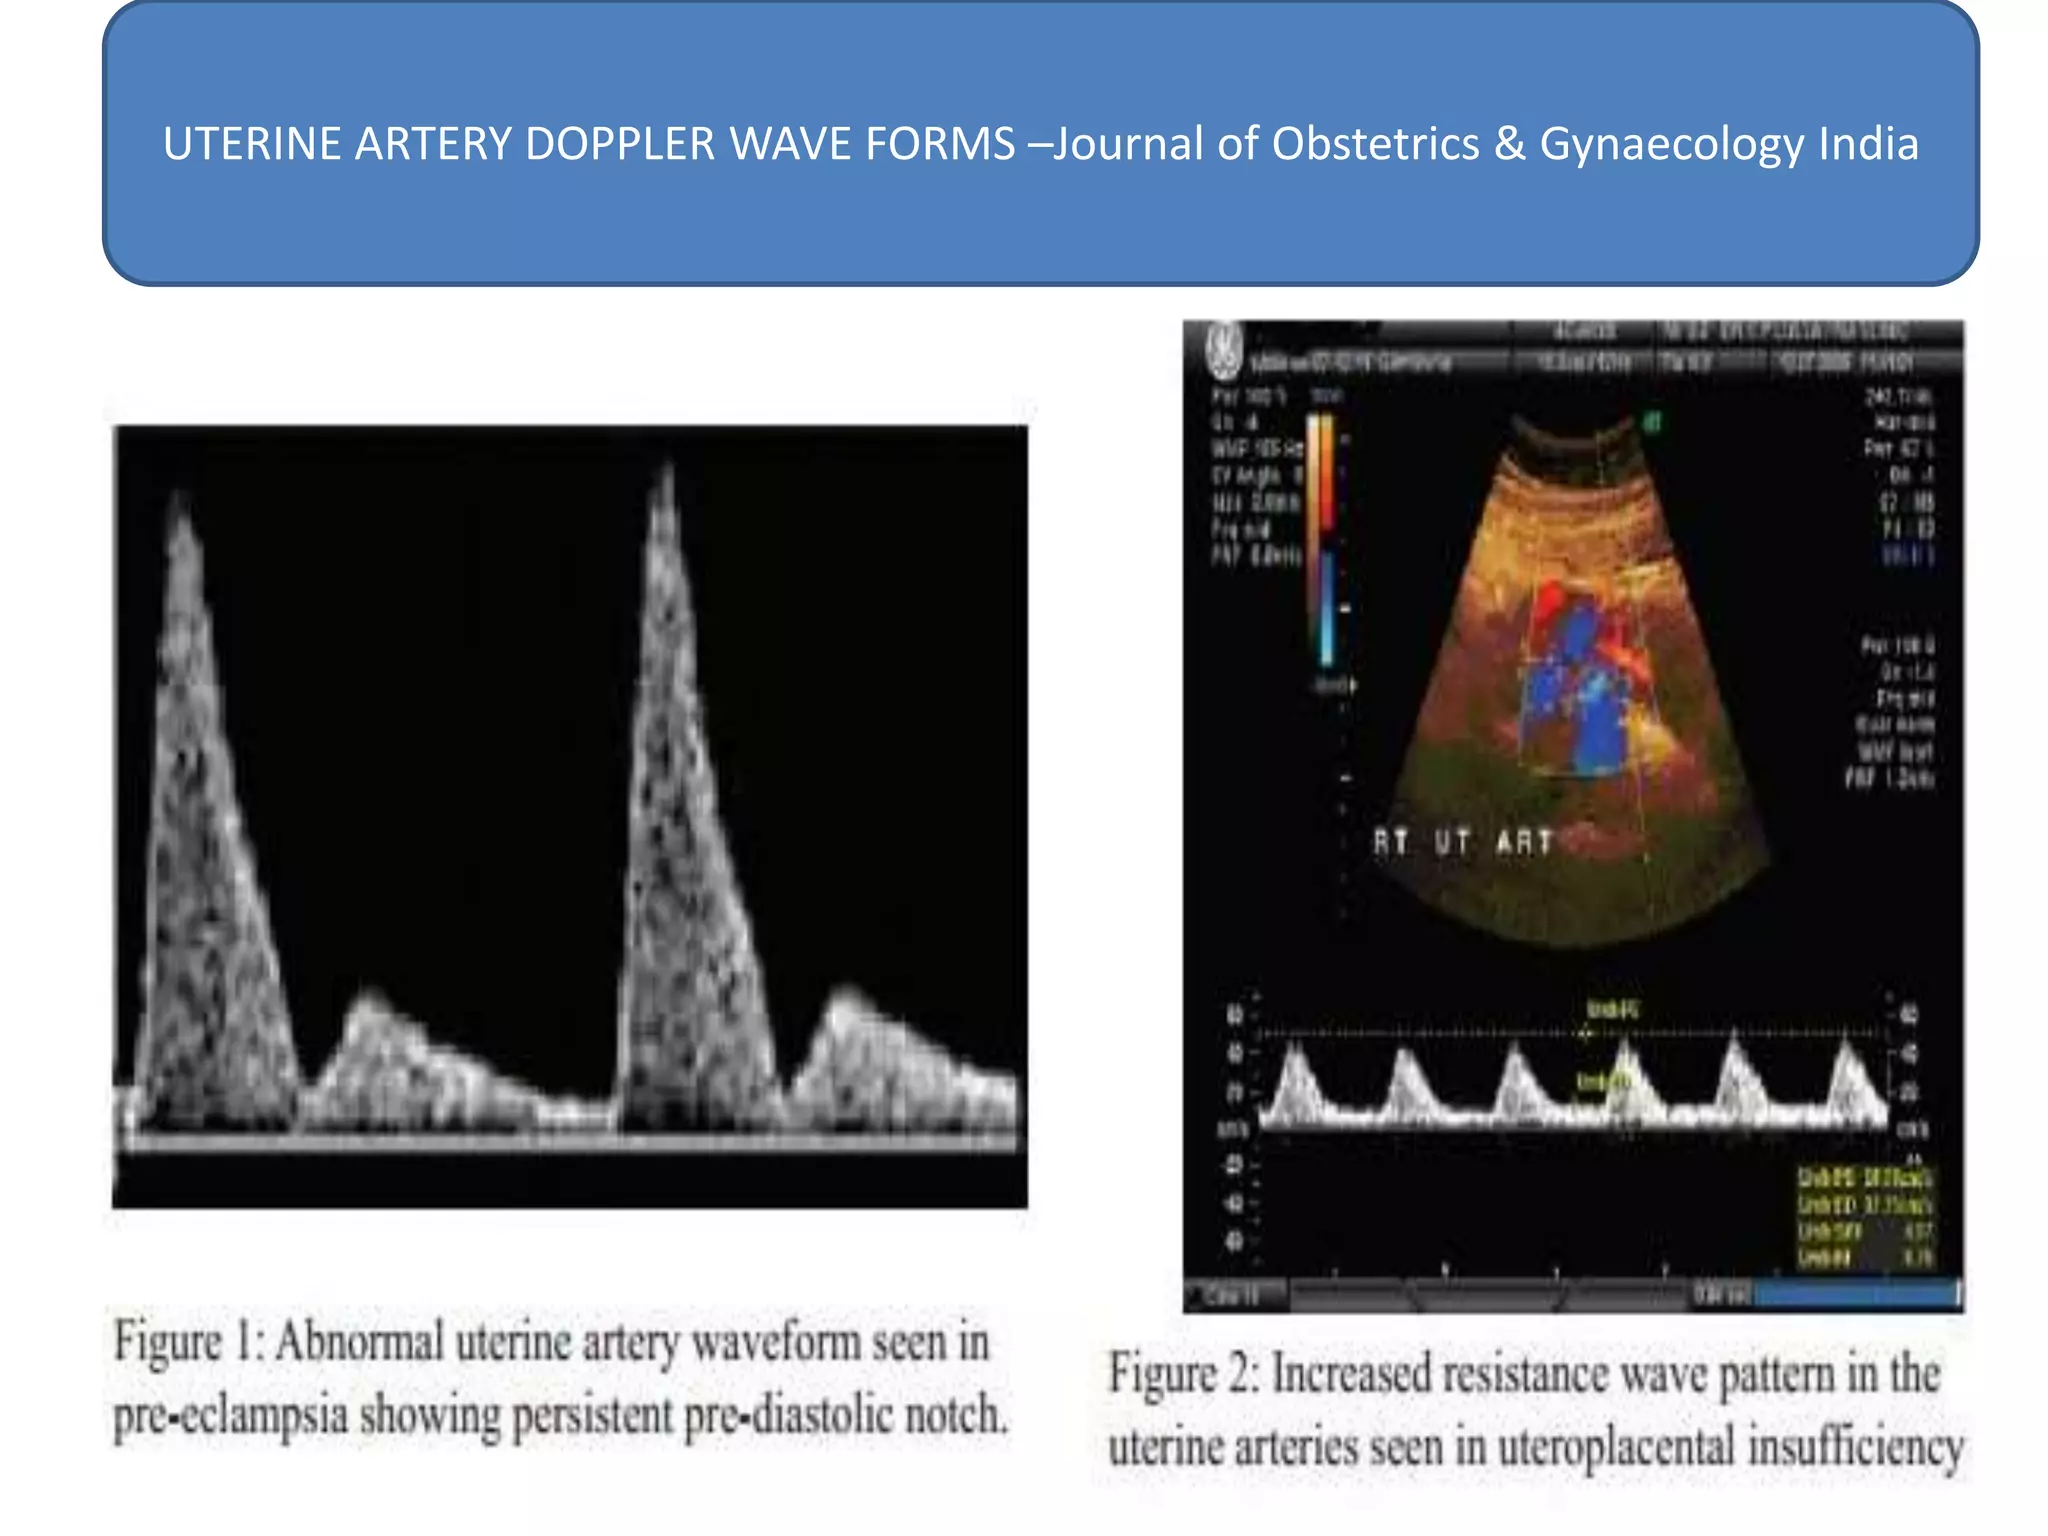Viewport: 2048px width, 1536px height.
Task: Click the Figure 2 increased resistance caption
Action: (1536, 1410)
